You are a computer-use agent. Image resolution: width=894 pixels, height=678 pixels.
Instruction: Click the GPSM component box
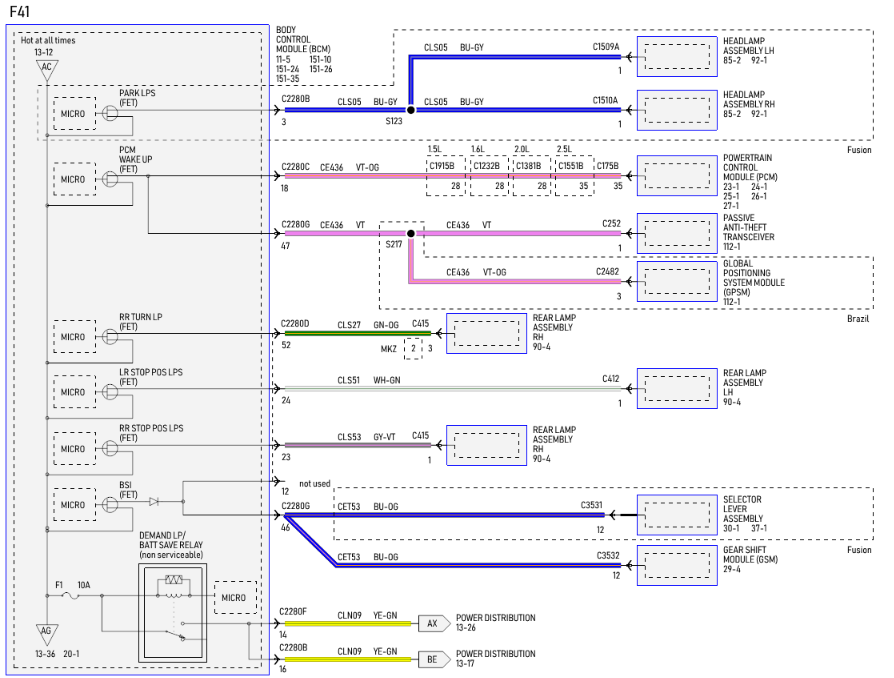pyautogui.click(x=677, y=282)
